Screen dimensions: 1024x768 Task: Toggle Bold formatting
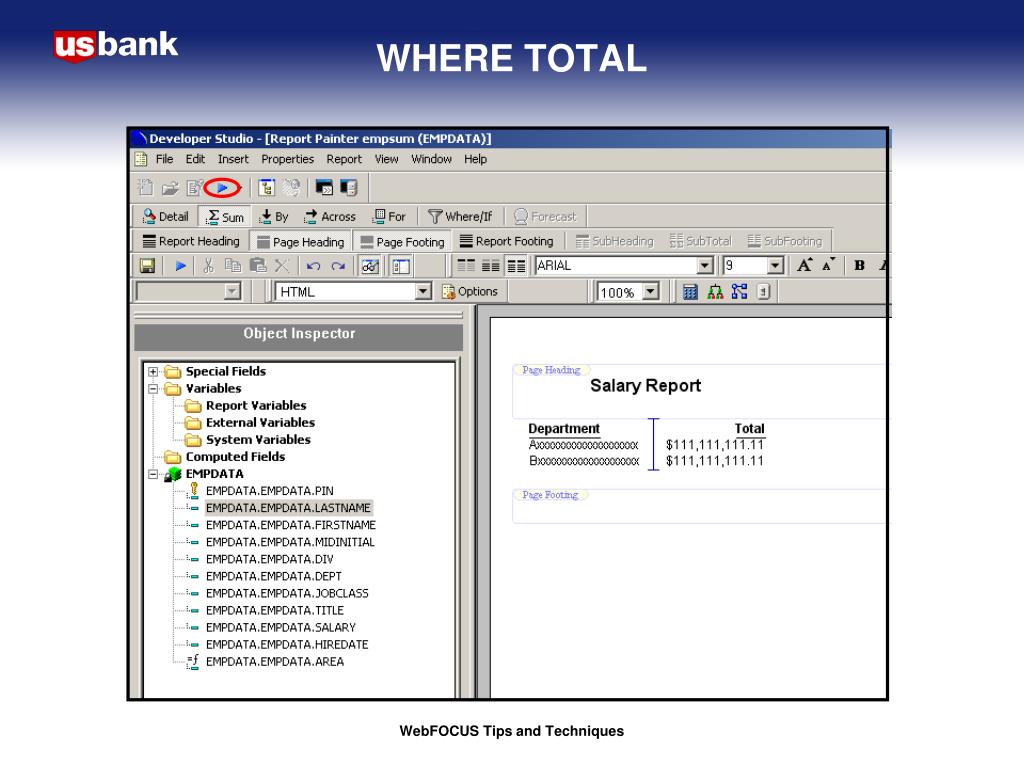tap(859, 265)
